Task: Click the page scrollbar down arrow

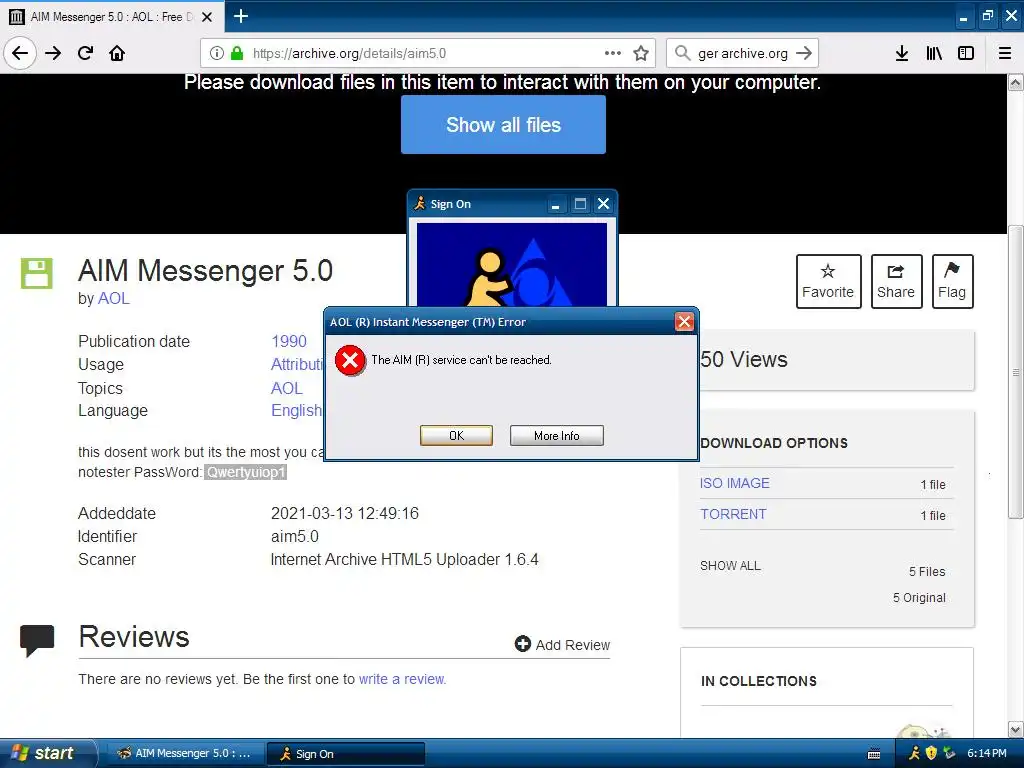Action: coord(1016,729)
